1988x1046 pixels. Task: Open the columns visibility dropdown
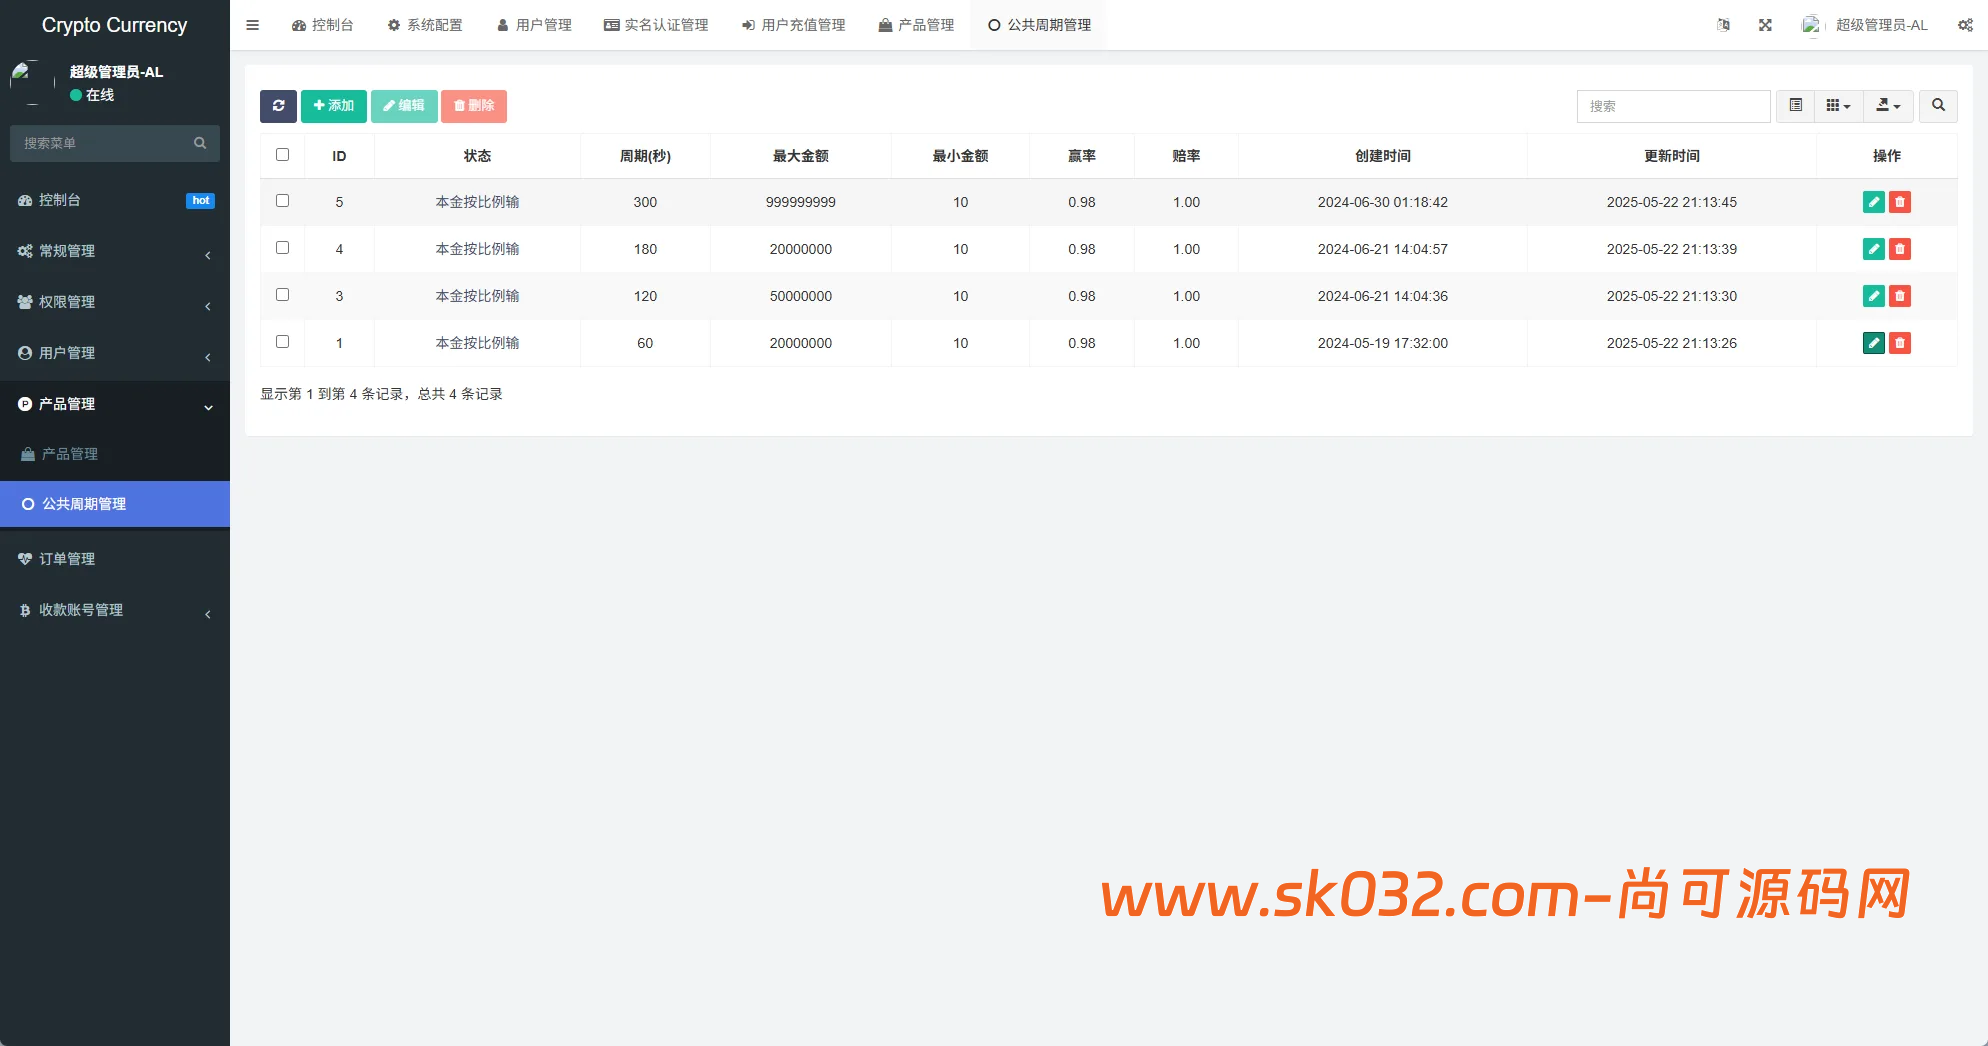coord(1838,106)
